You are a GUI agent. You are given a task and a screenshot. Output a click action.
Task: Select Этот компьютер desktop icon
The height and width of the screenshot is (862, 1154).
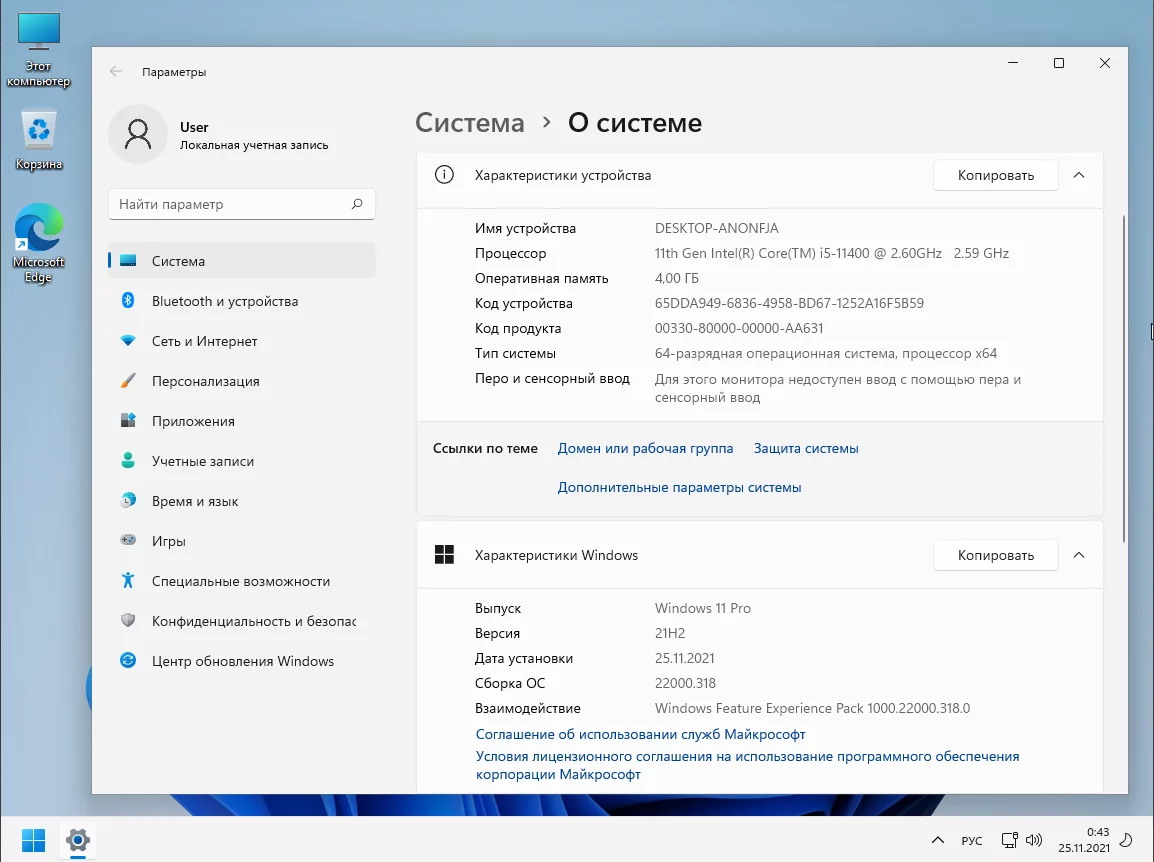click(38, 50)
